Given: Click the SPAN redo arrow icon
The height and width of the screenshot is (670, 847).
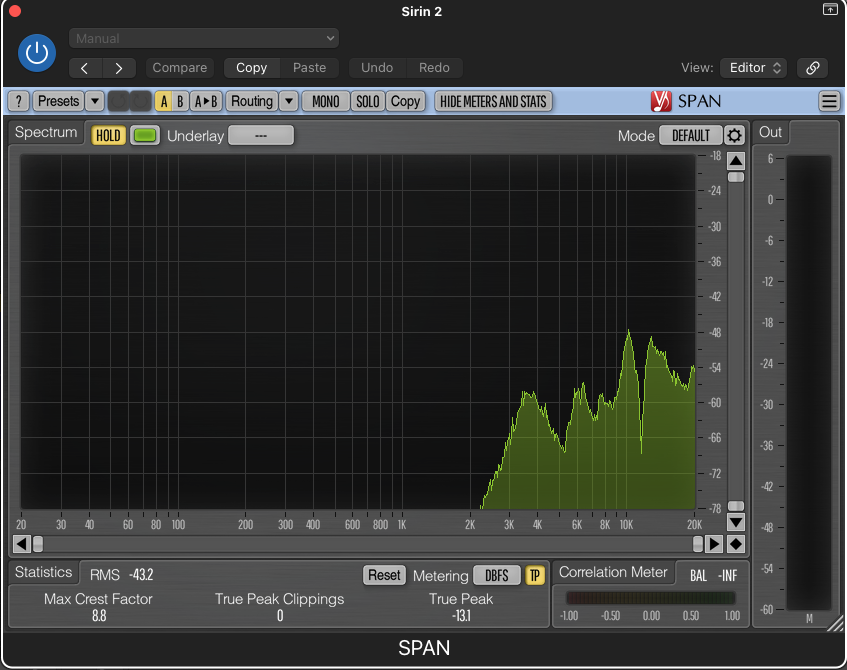Looking at the screenshot, I should click(140, 102).
